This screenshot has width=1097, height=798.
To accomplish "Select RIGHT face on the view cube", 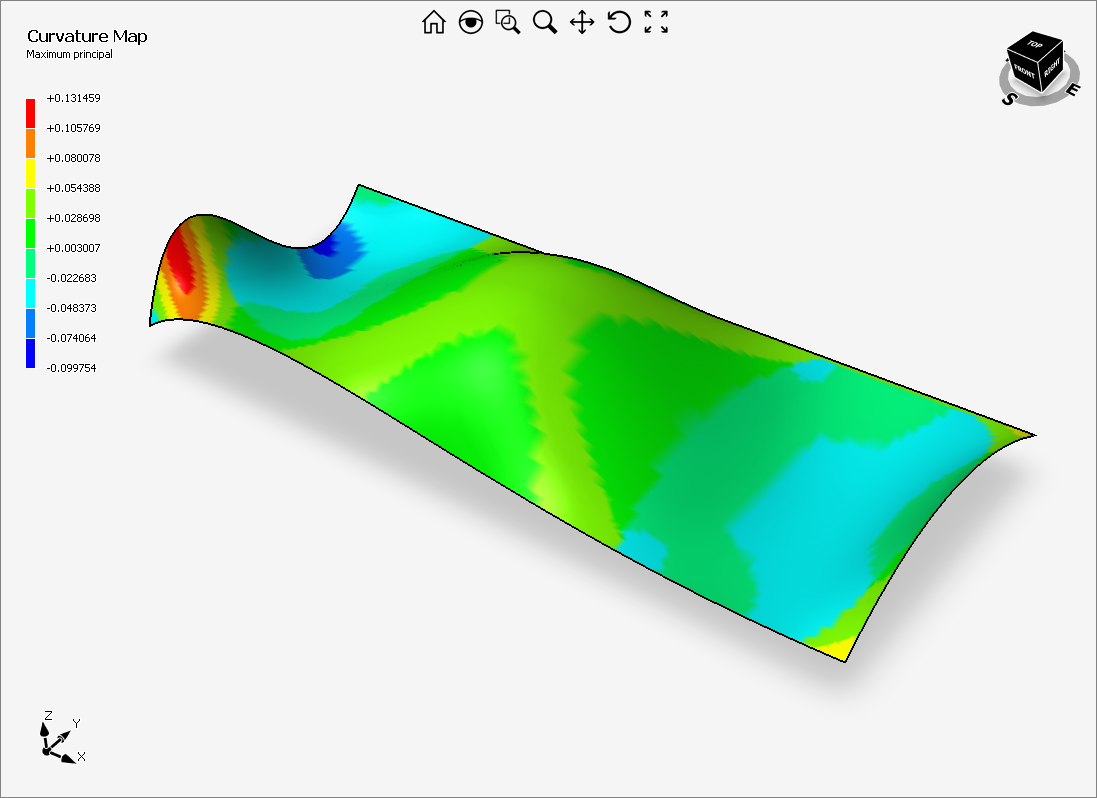I will [x=1051, y=70].
